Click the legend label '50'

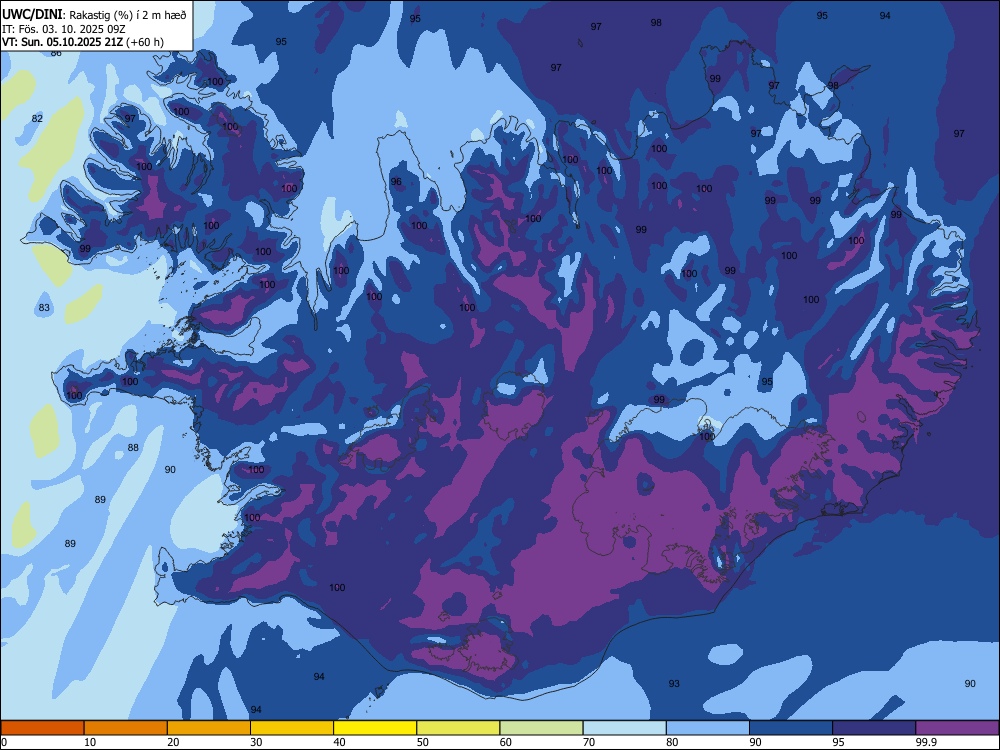[x=423, y=742]
